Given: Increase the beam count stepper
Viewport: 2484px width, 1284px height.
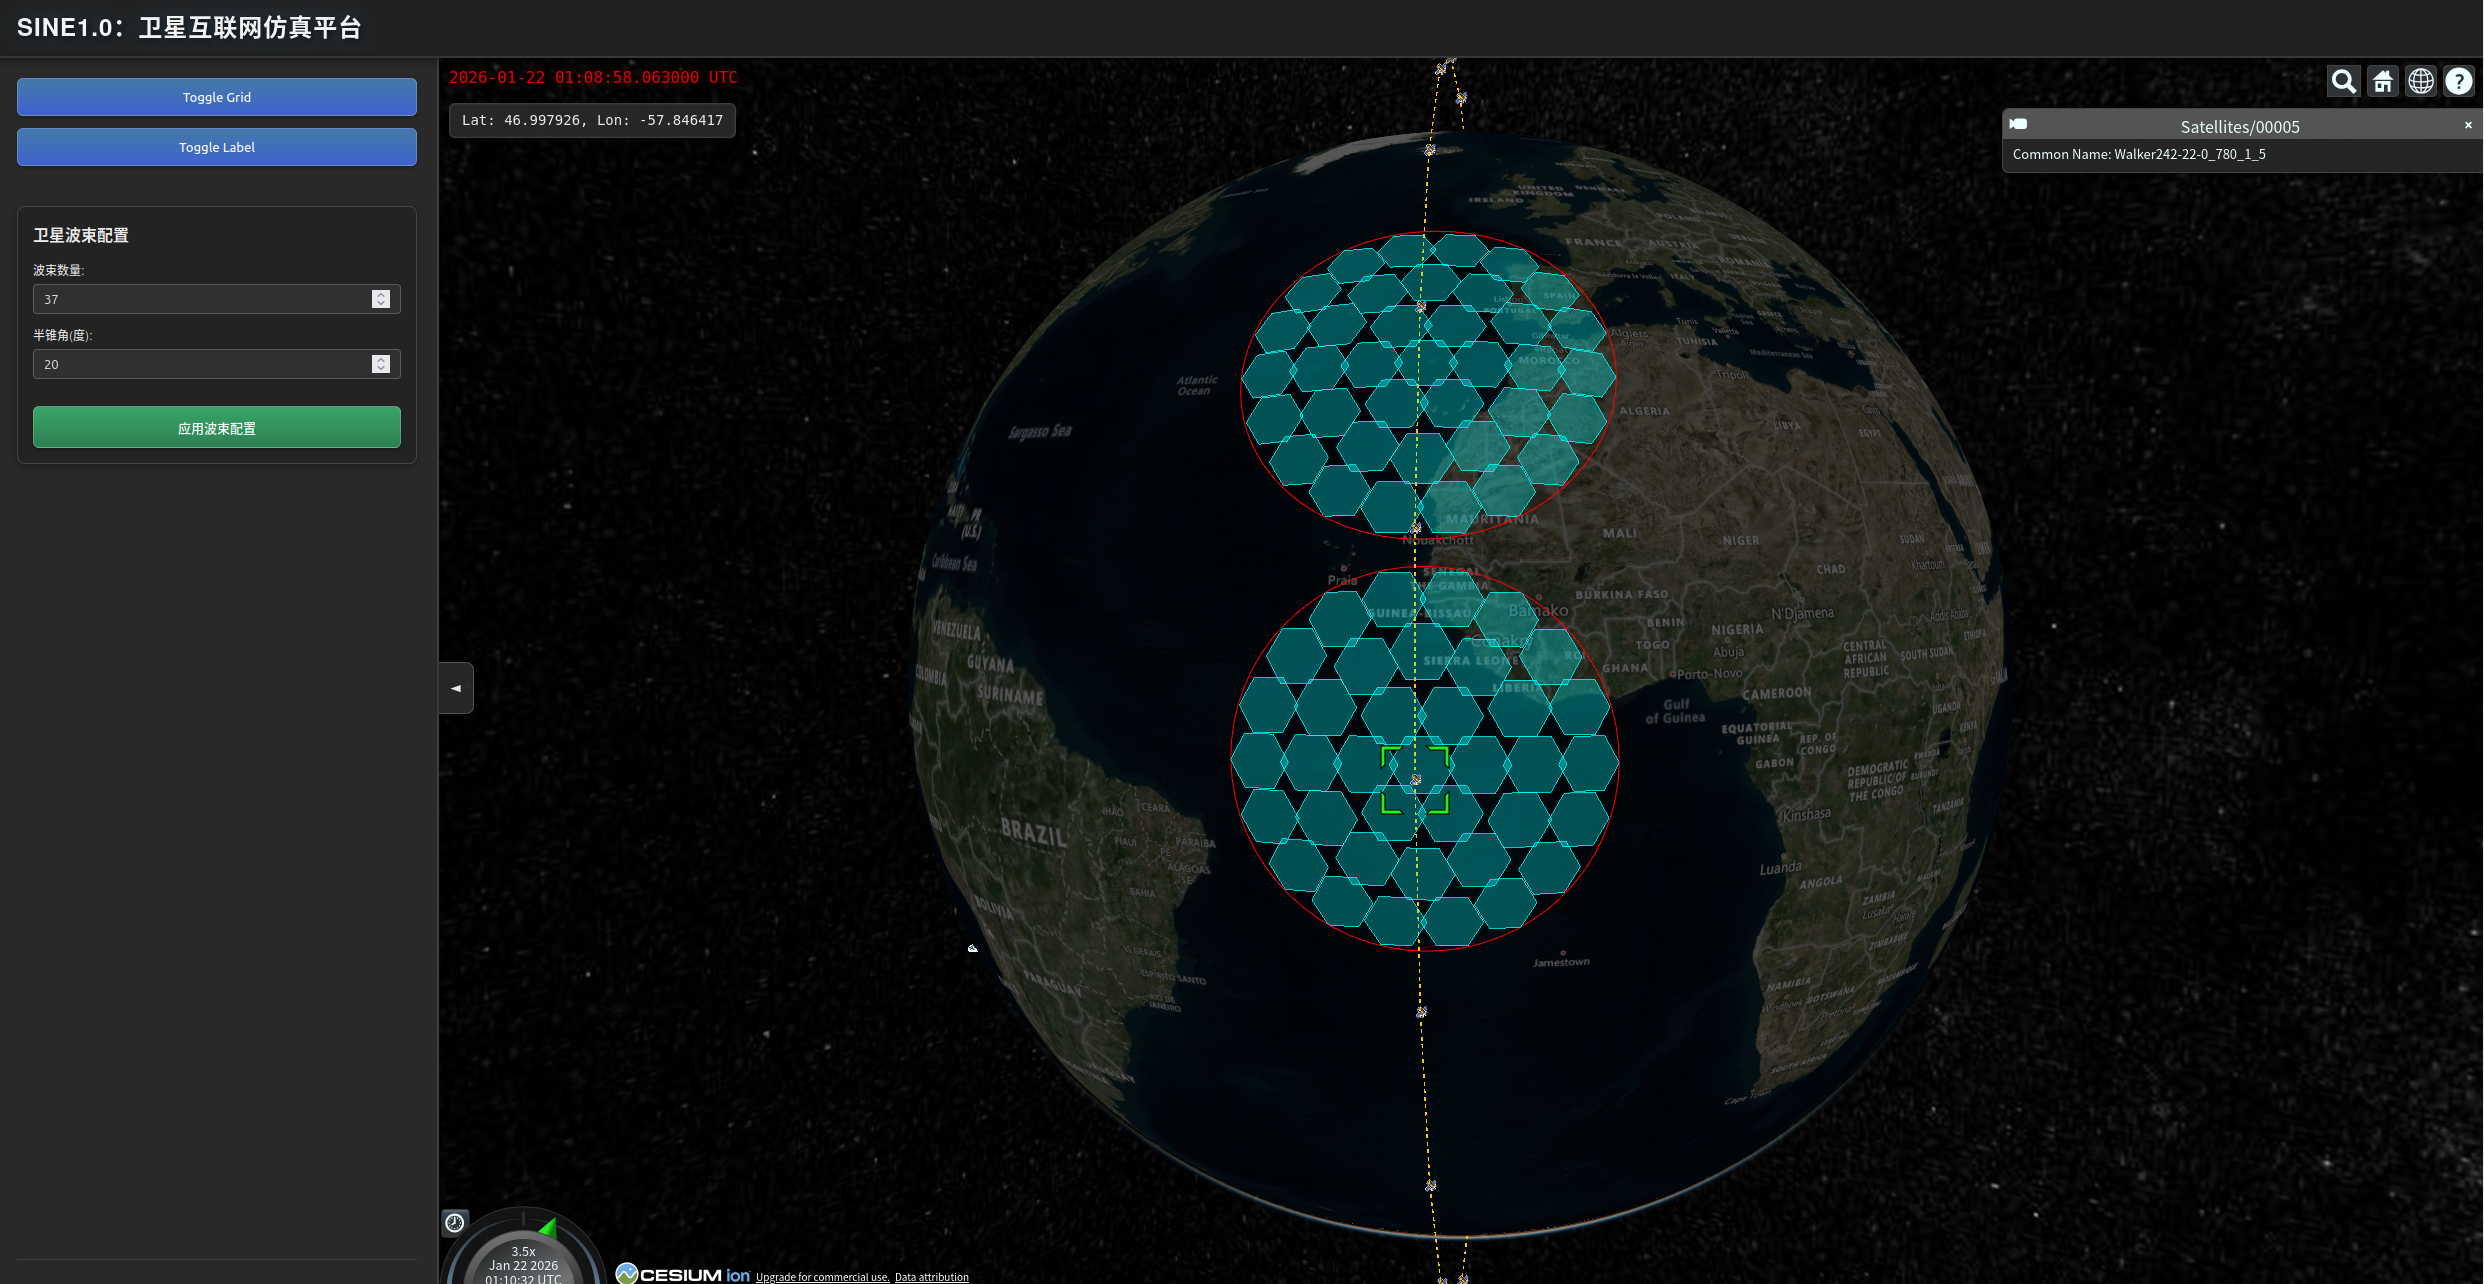Looking at the screenshot, I should coord(381,294).
